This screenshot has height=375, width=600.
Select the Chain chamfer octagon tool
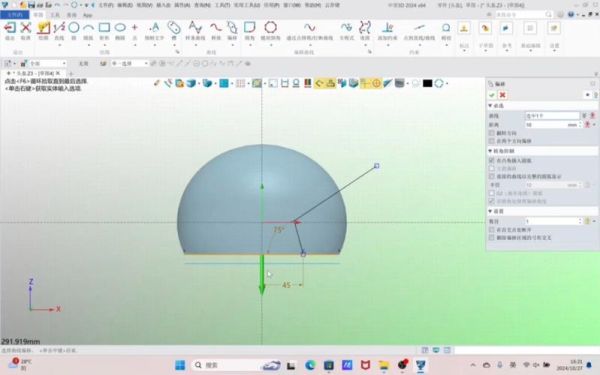pos(271,28)
